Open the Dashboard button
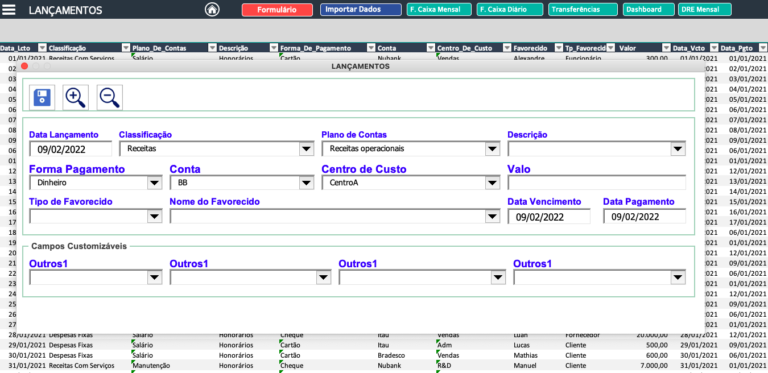 647,10
